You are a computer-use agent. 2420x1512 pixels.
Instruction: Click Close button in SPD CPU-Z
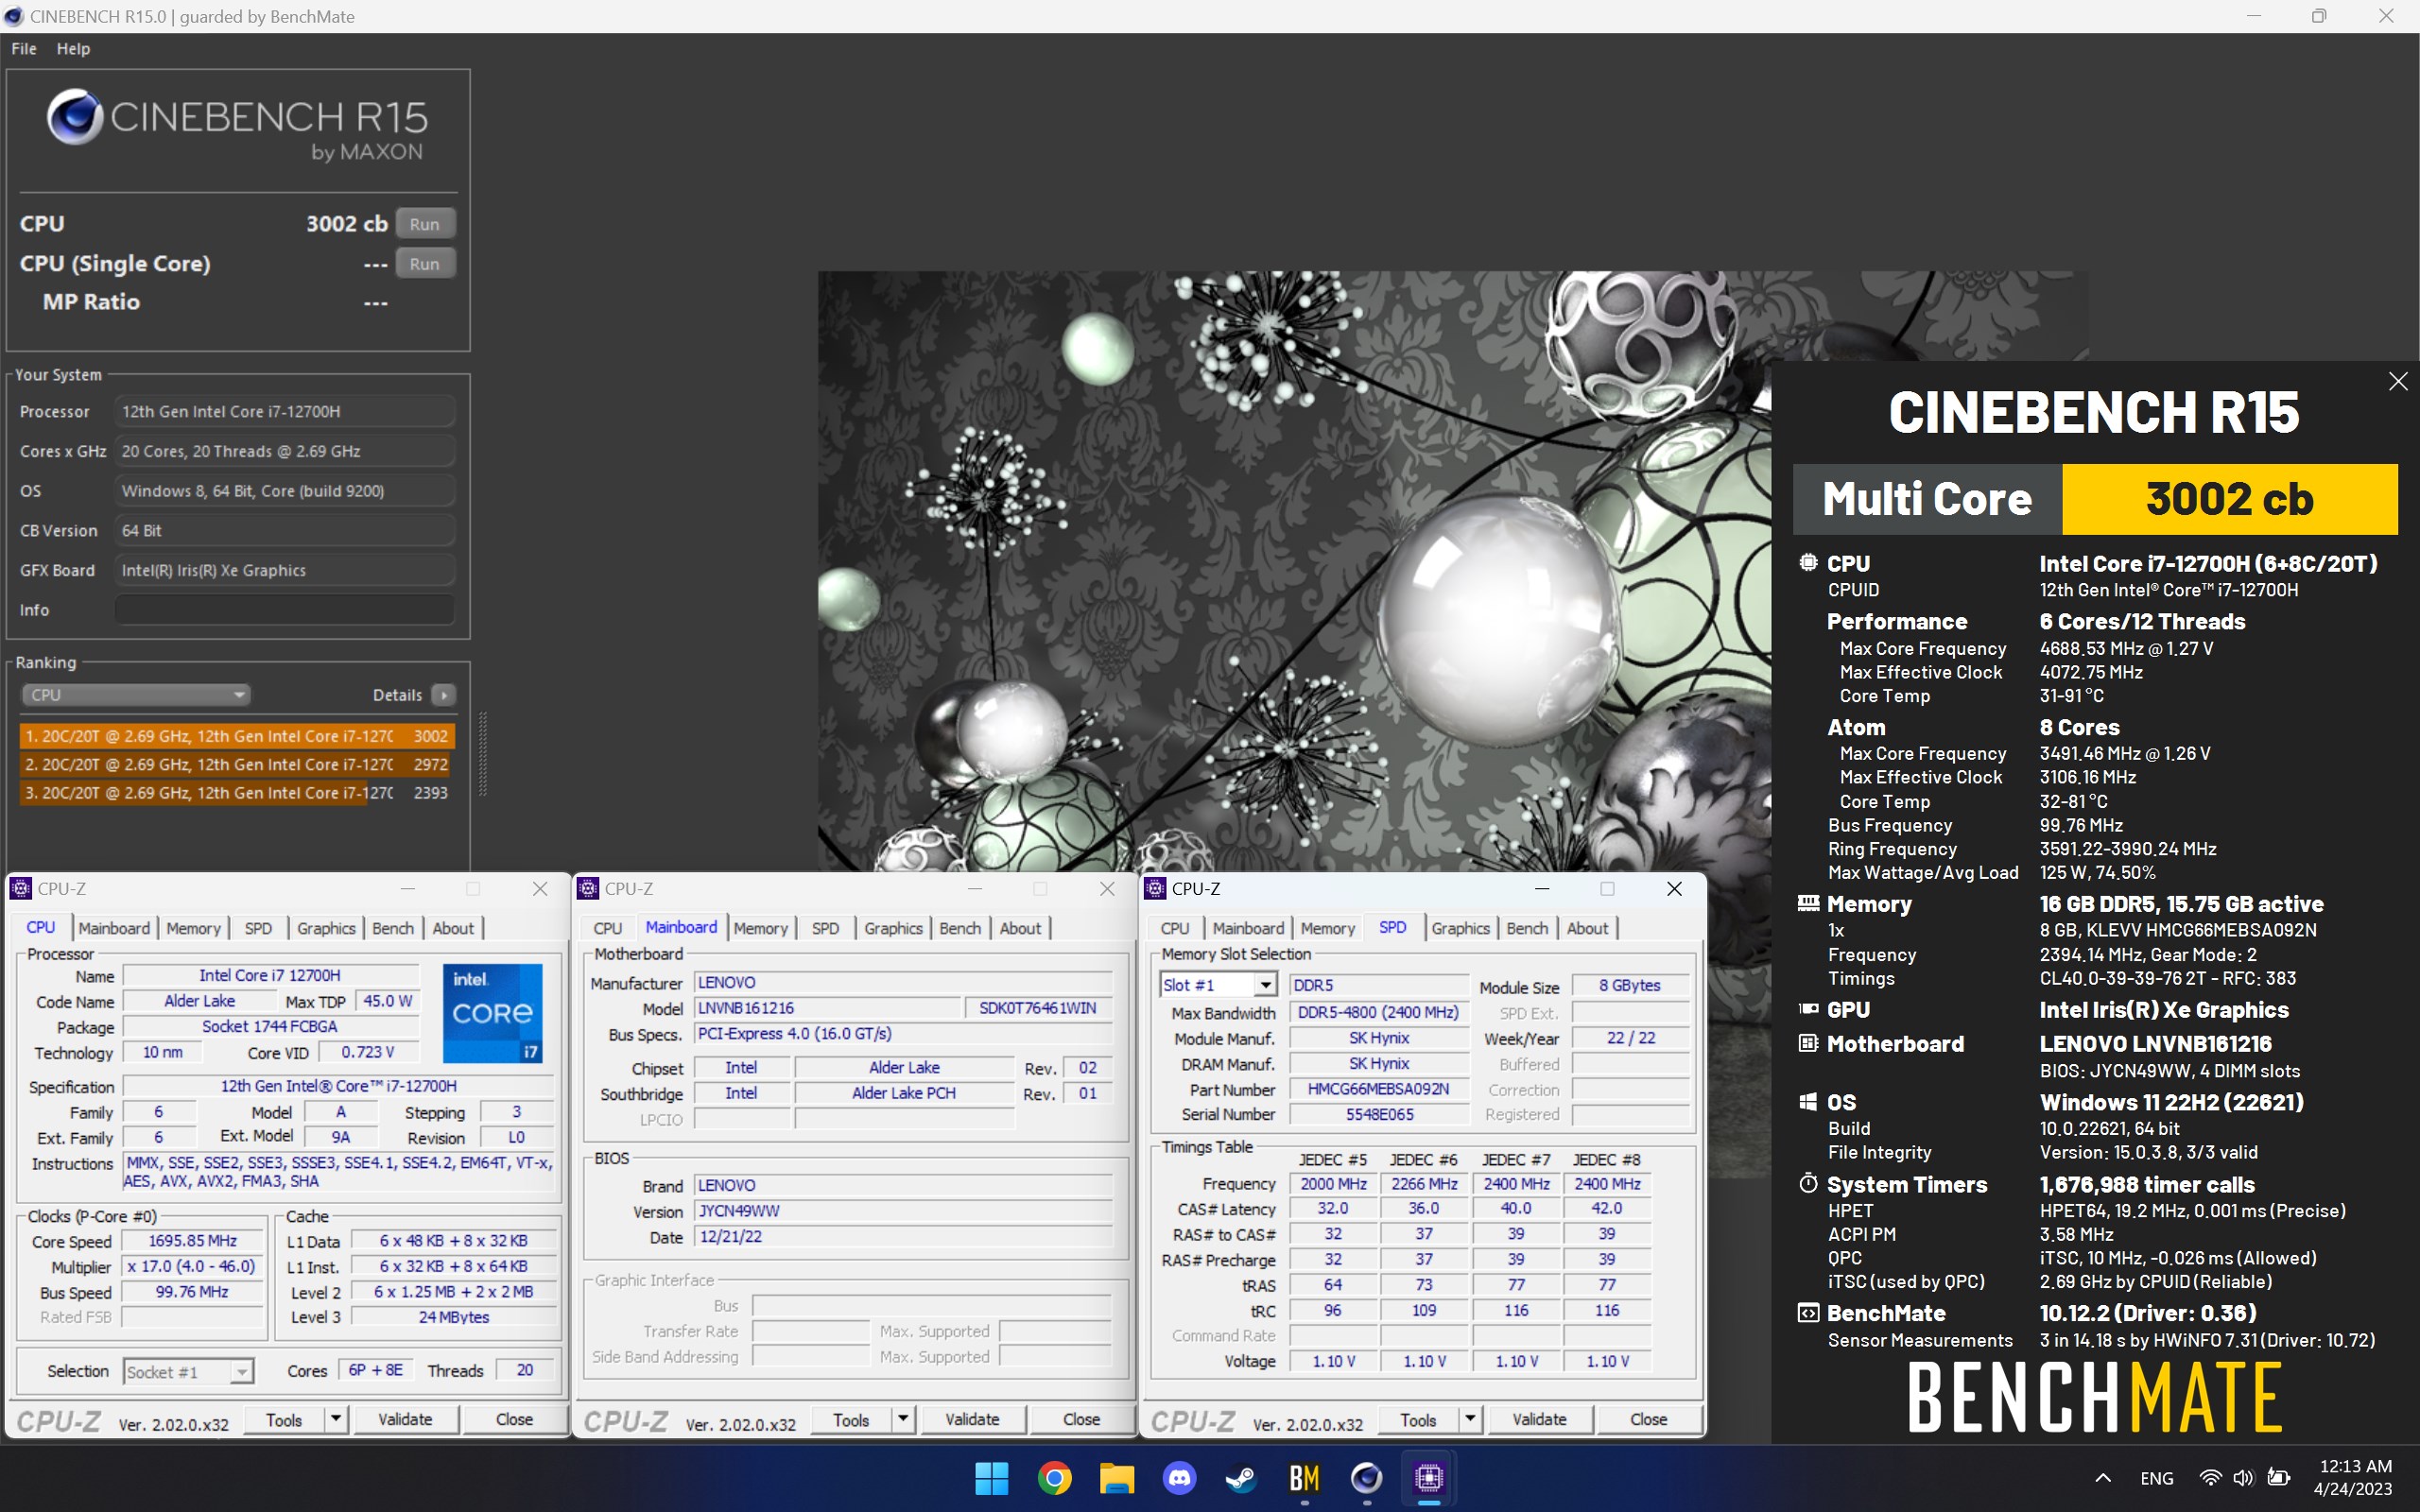1648,1419
